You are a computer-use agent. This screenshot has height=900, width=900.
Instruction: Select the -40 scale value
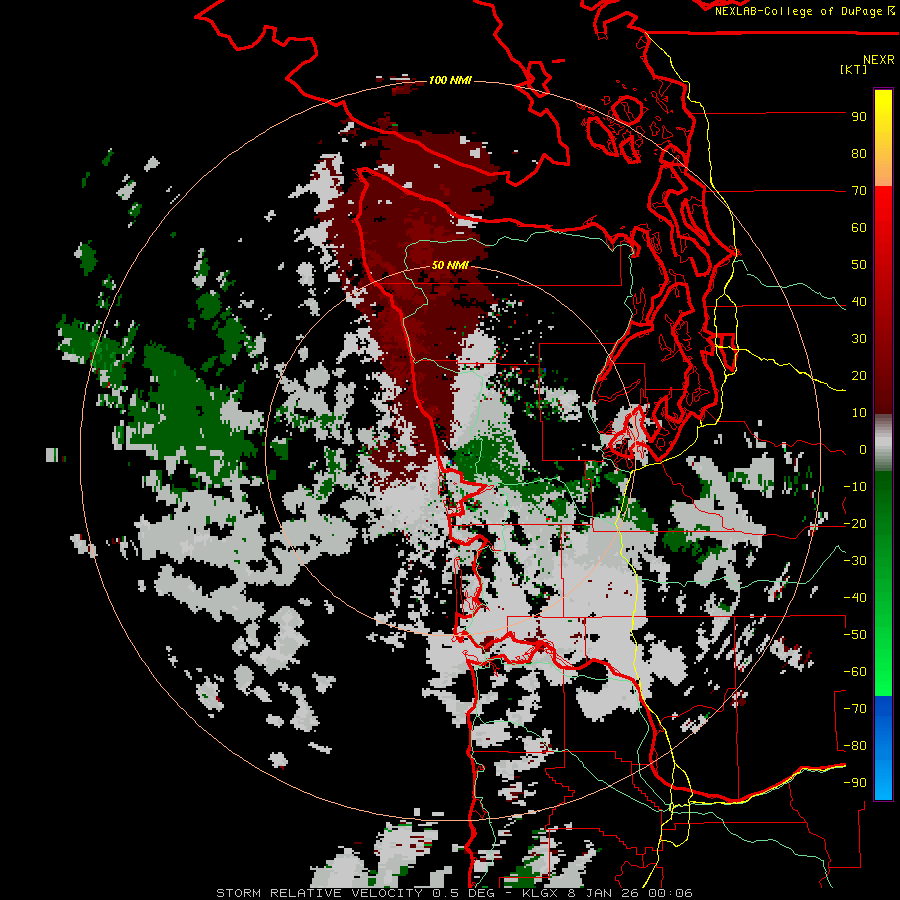point(855,598)
